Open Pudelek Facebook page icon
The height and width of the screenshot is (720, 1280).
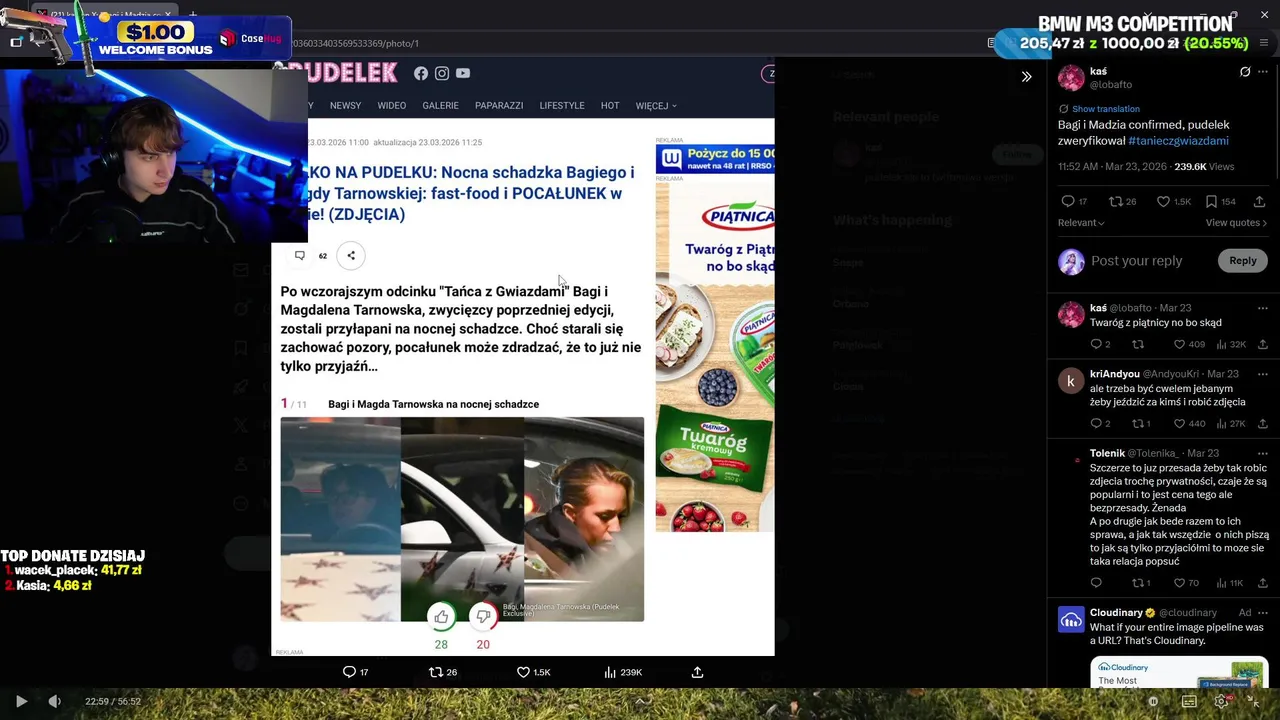tap(421, 73)
